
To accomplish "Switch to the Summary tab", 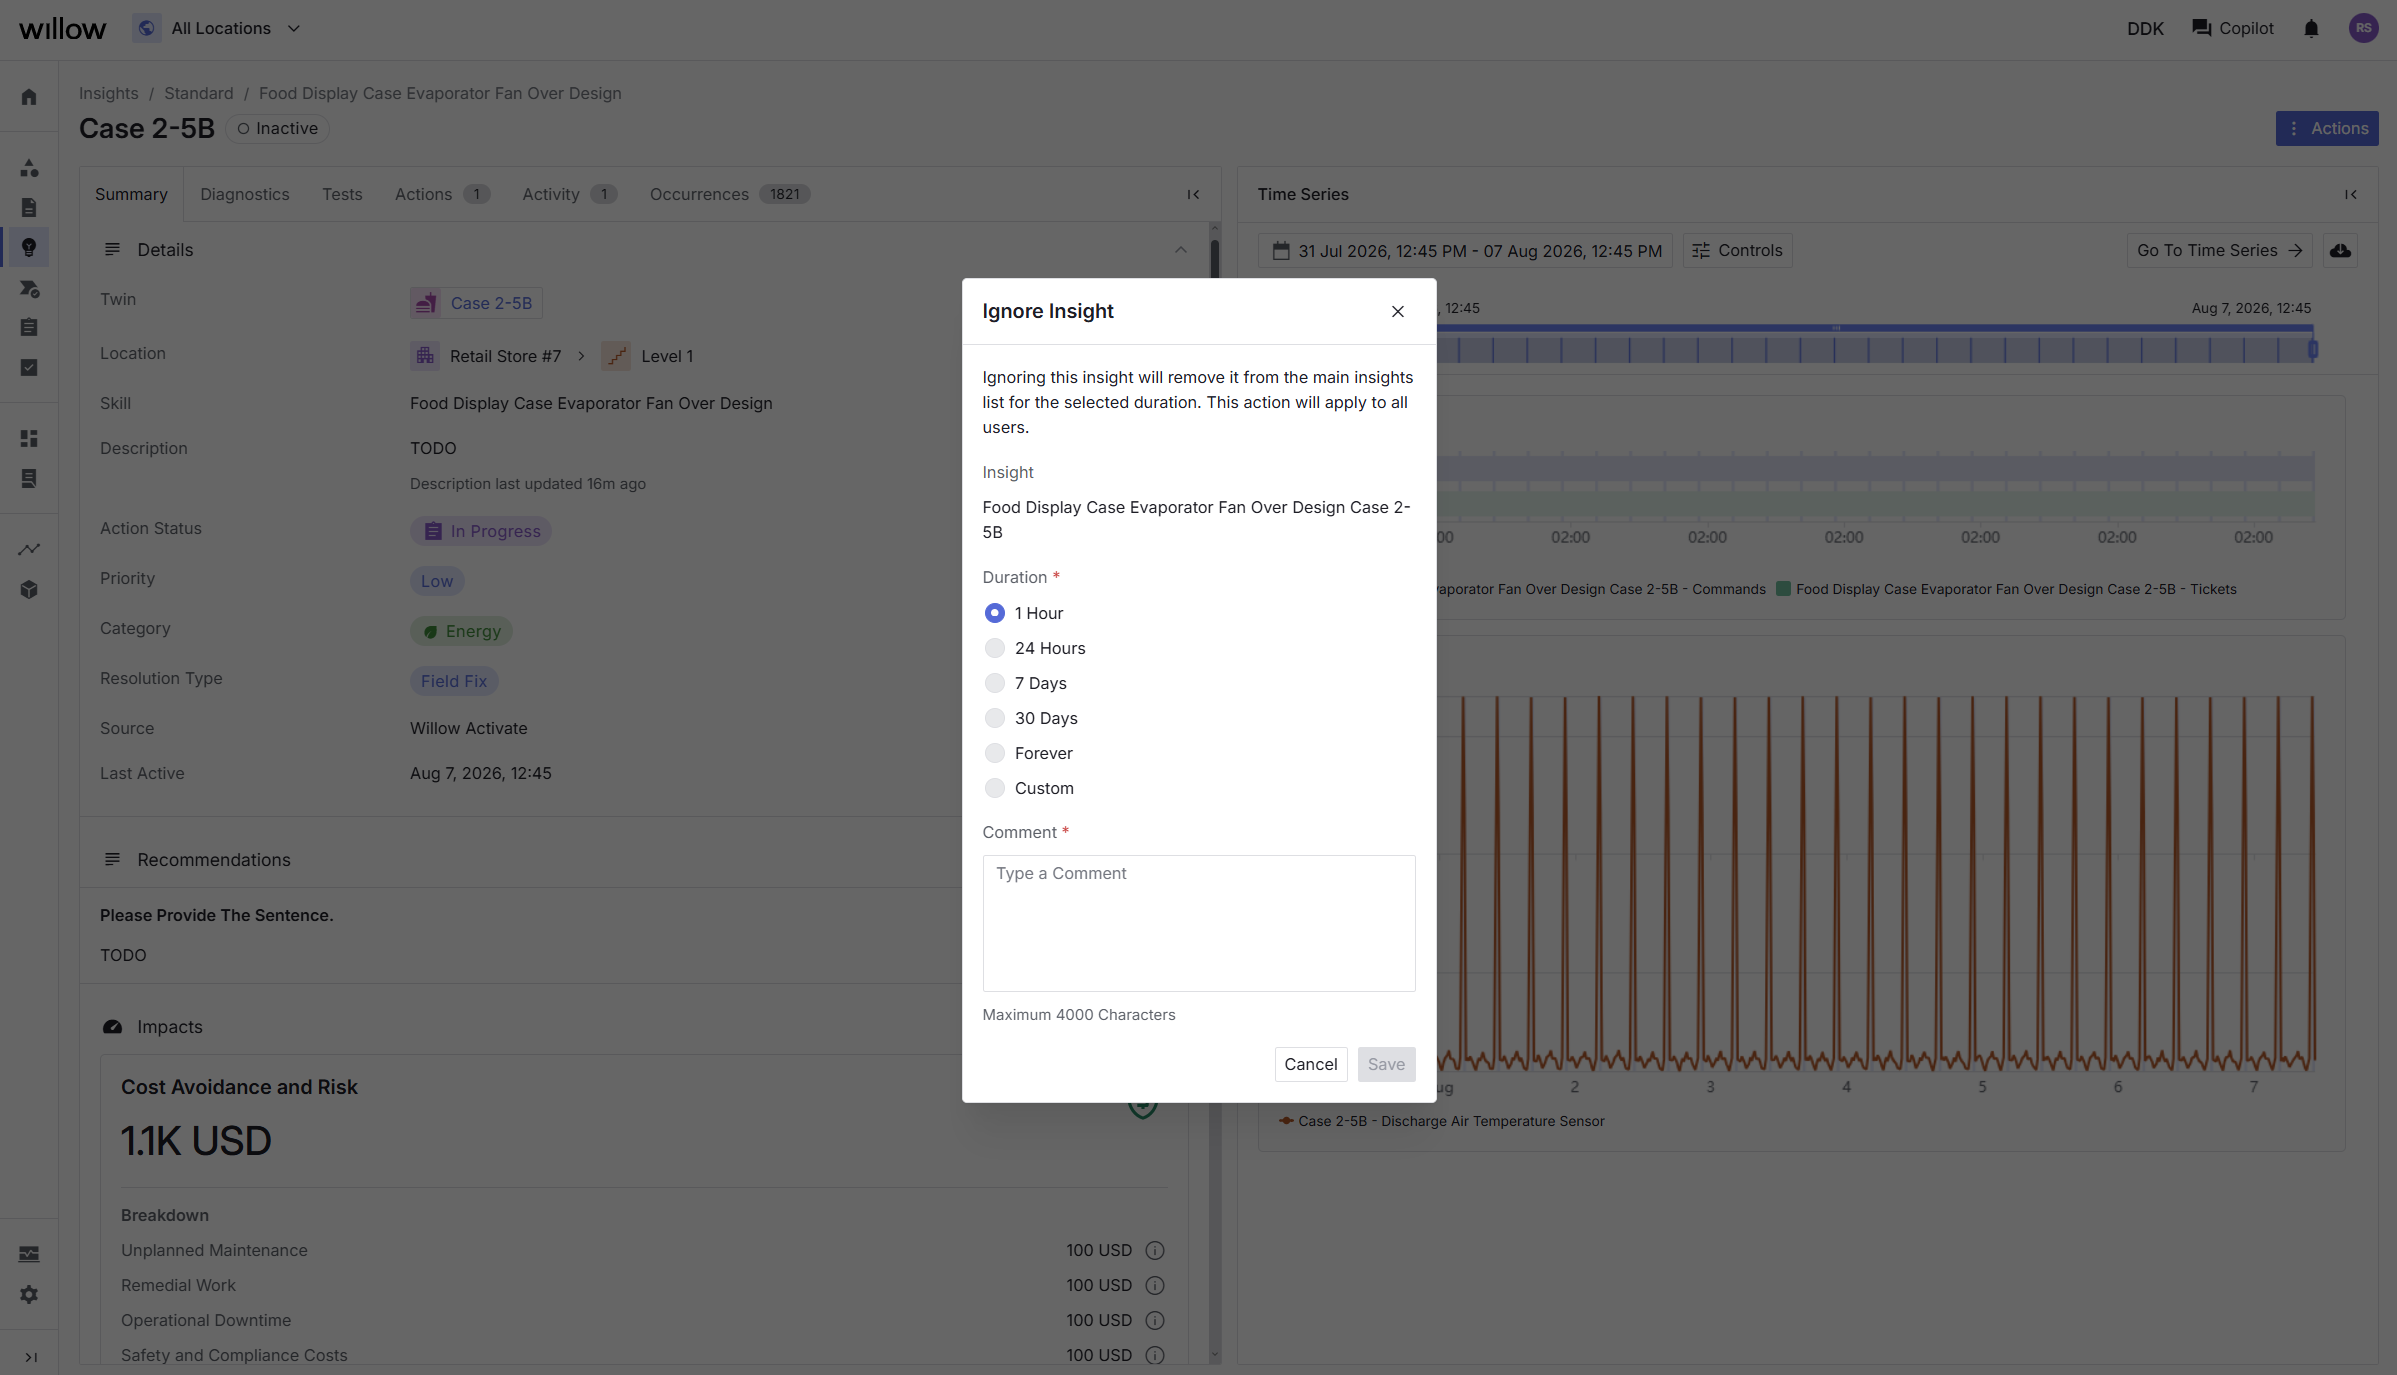I will 131,194.
